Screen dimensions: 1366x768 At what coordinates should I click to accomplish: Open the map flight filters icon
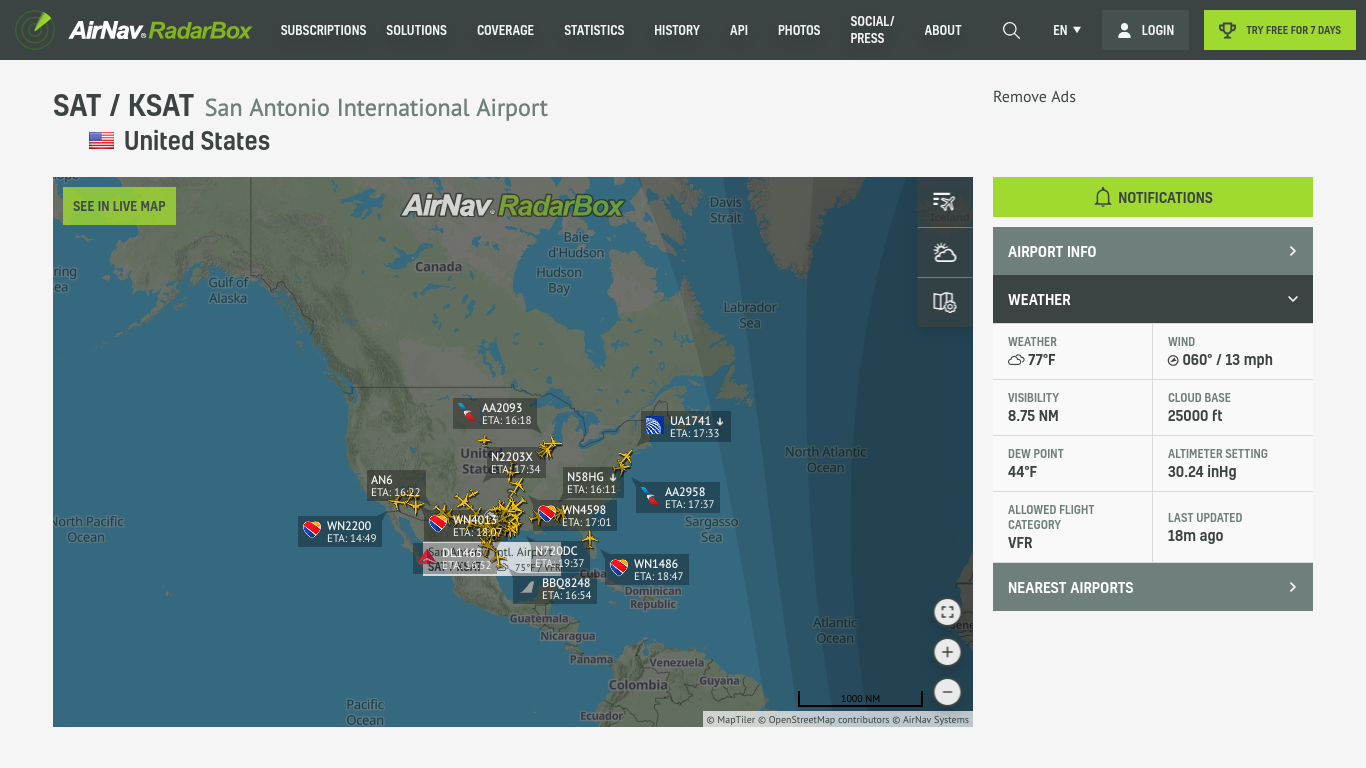(945, 202)
